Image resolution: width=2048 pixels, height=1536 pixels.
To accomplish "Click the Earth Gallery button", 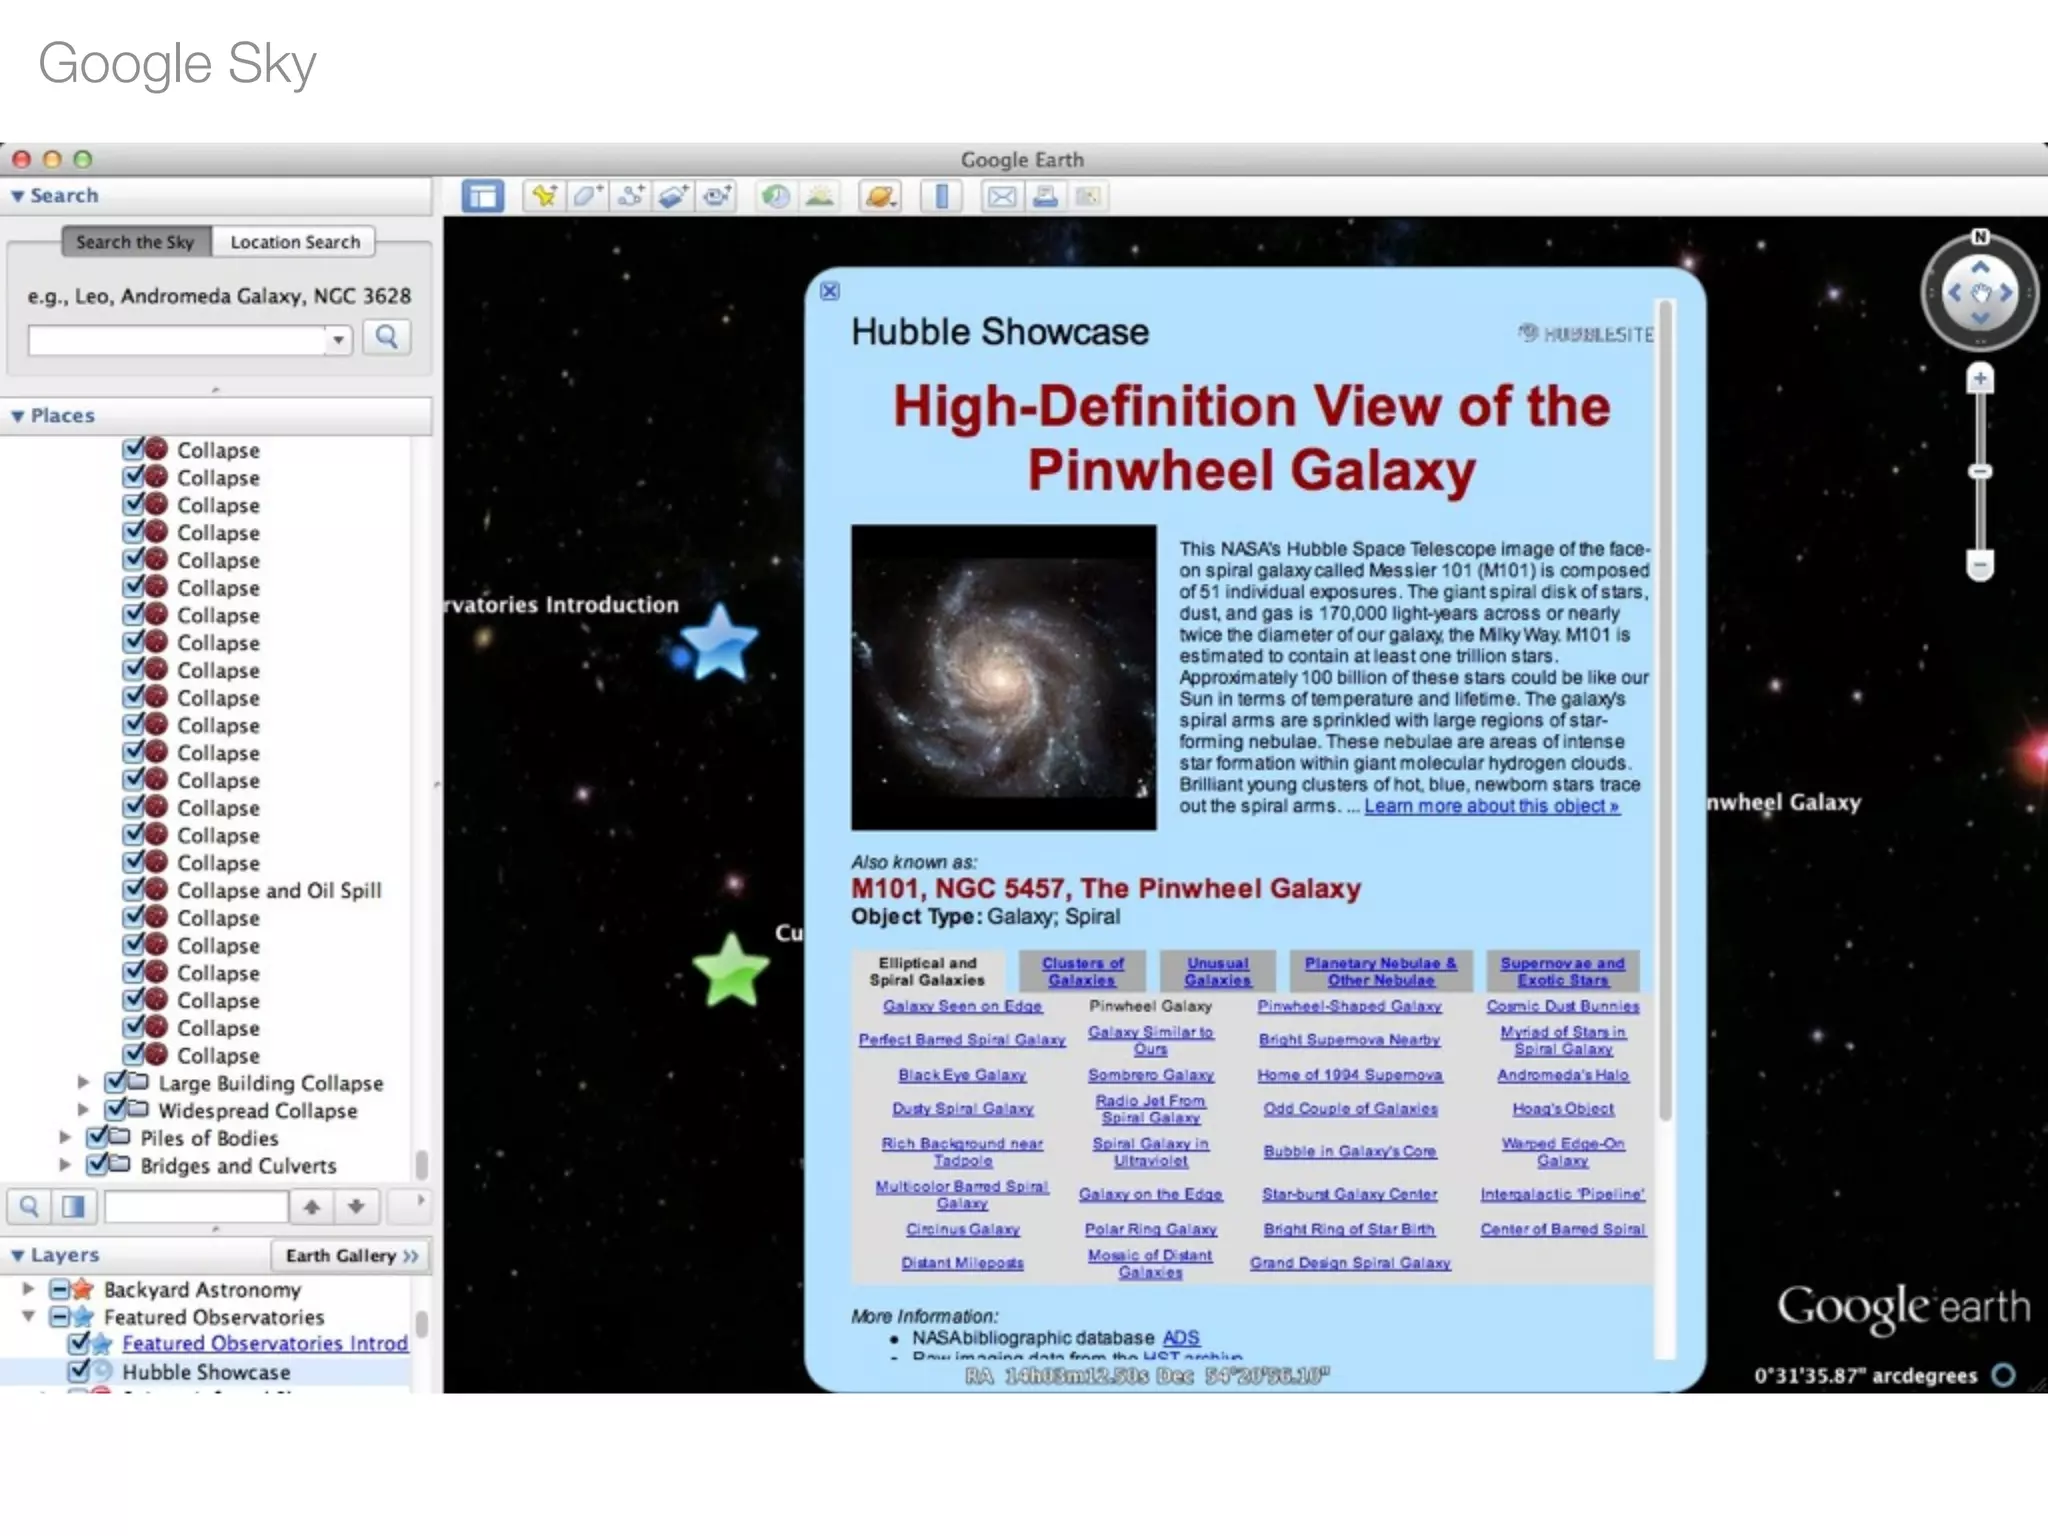I will click(350, 1255).
